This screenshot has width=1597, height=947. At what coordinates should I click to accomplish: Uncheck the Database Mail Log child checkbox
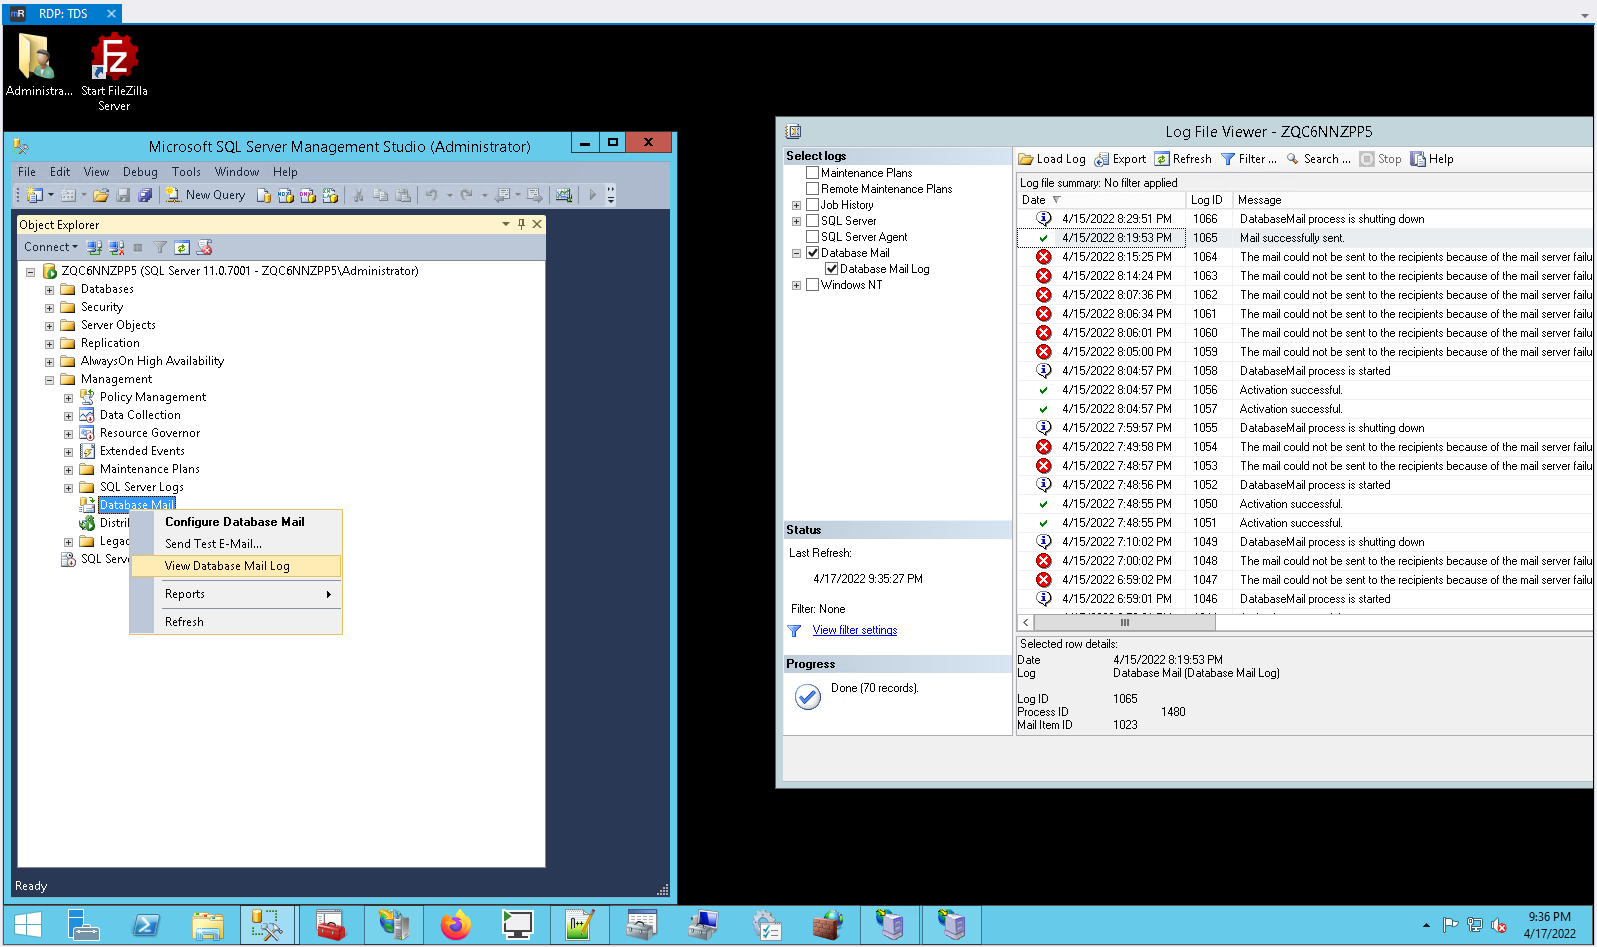(831, 269)
